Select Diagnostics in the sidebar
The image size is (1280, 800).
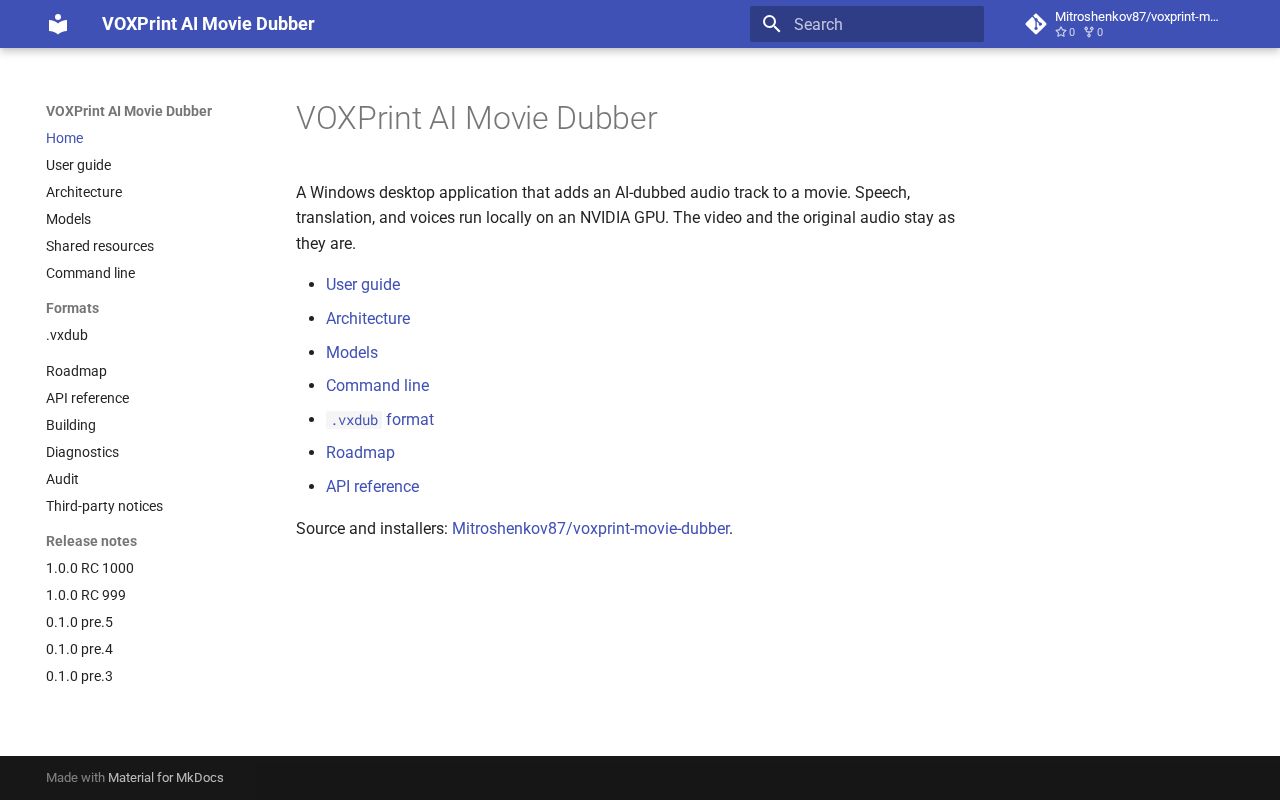(82, 452)
